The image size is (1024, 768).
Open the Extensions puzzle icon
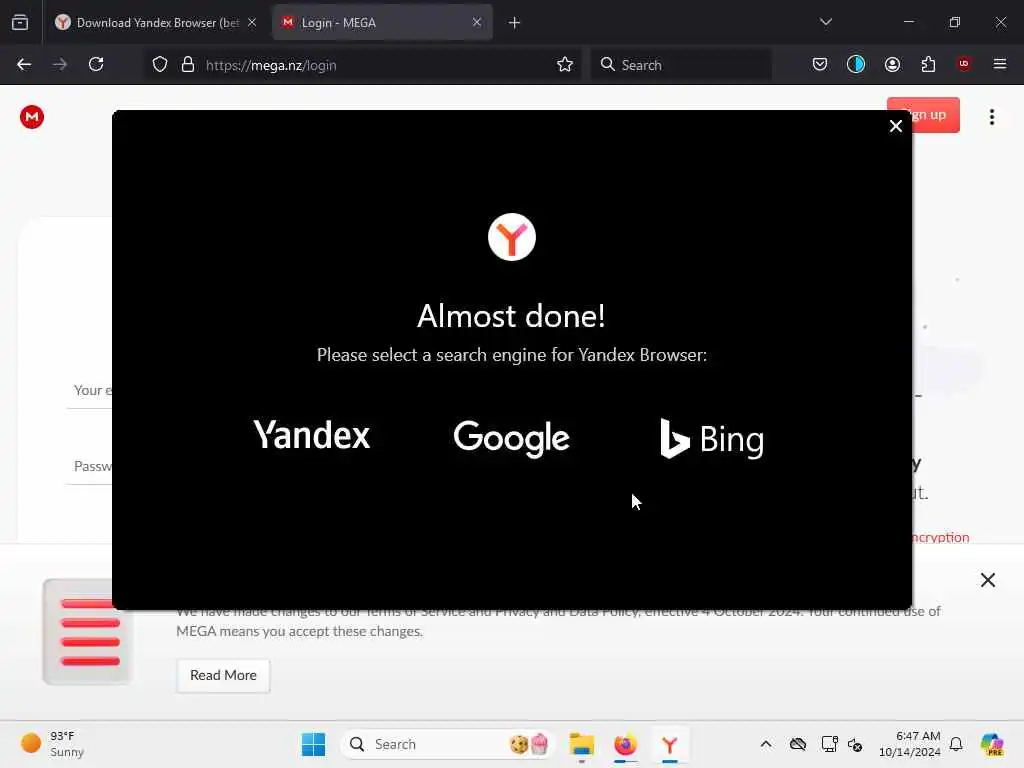point(928,64)
